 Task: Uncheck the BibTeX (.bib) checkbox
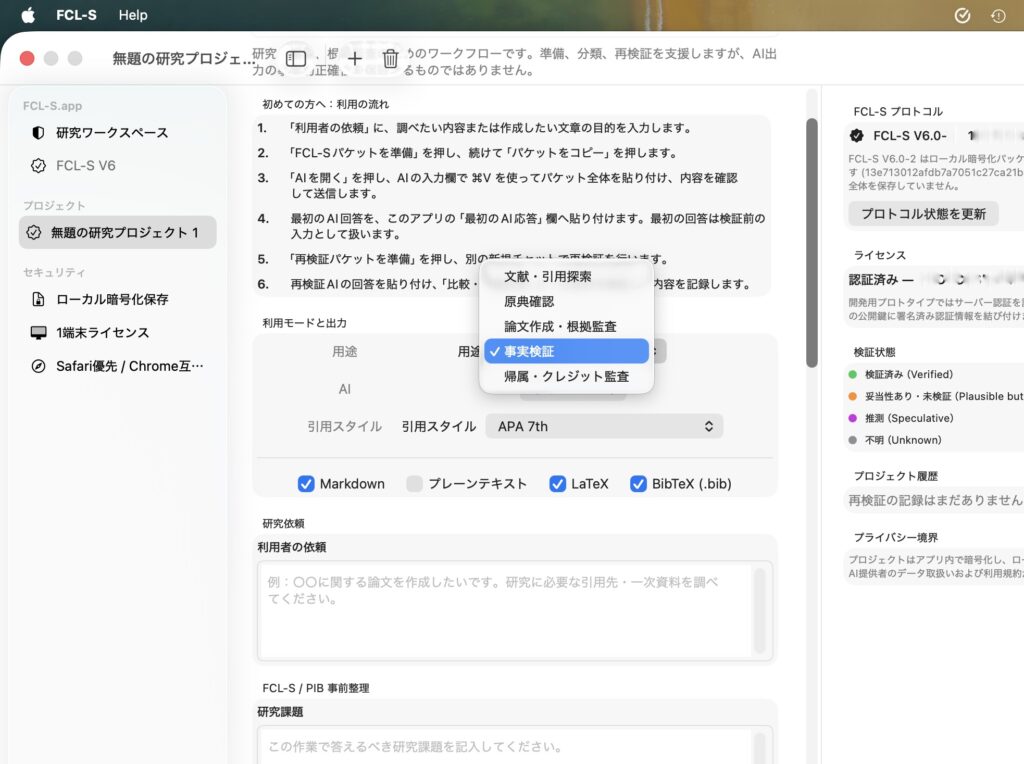(638, 484)
